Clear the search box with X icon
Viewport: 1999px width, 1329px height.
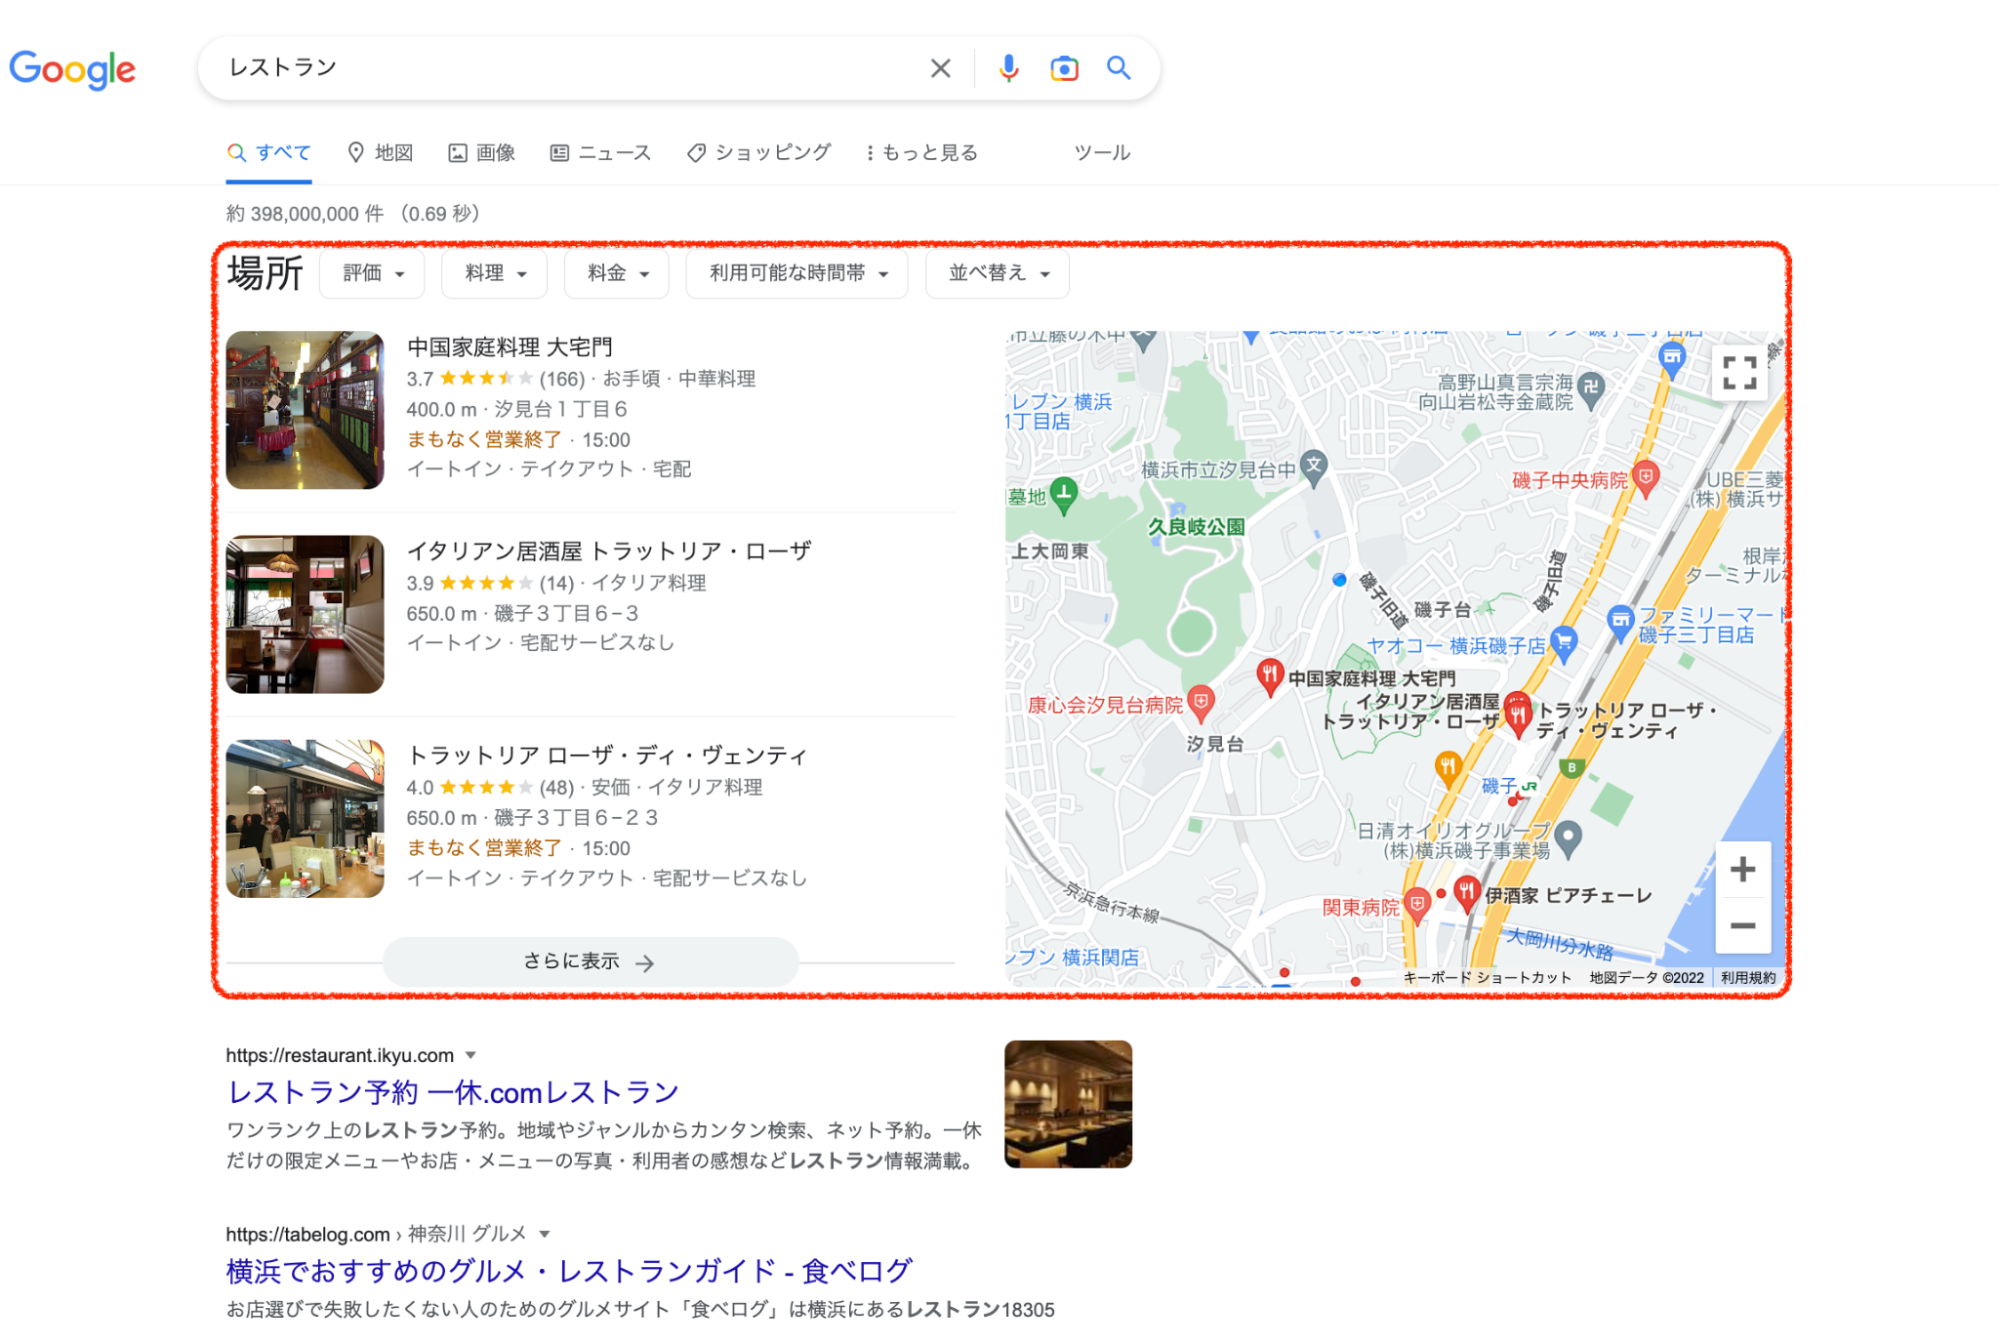(940, 68)
